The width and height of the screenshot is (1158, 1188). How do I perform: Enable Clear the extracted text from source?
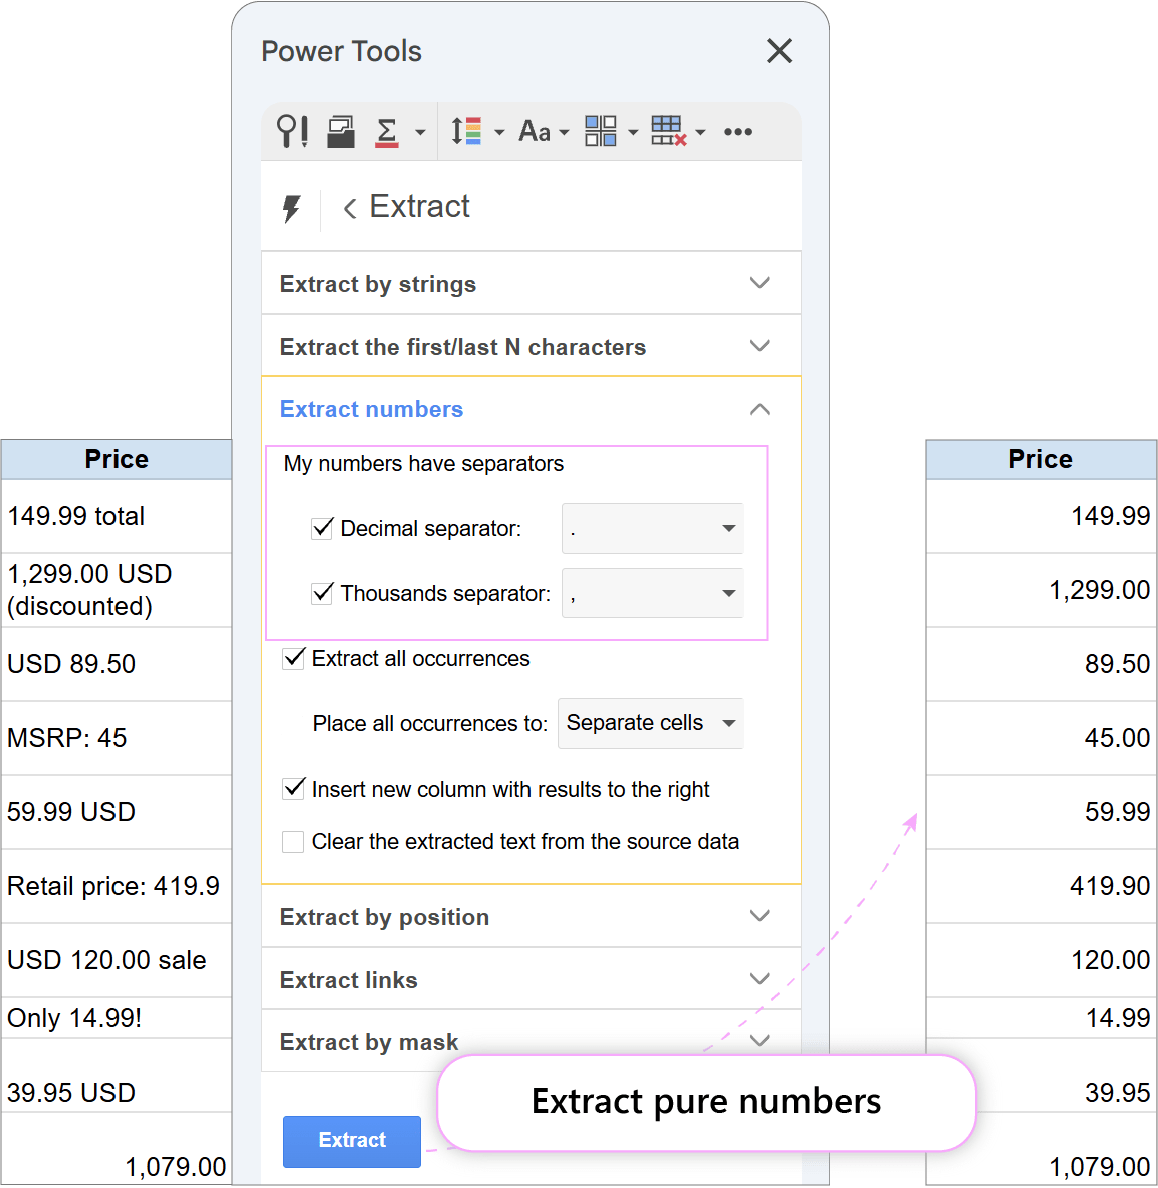pos(293,842)
